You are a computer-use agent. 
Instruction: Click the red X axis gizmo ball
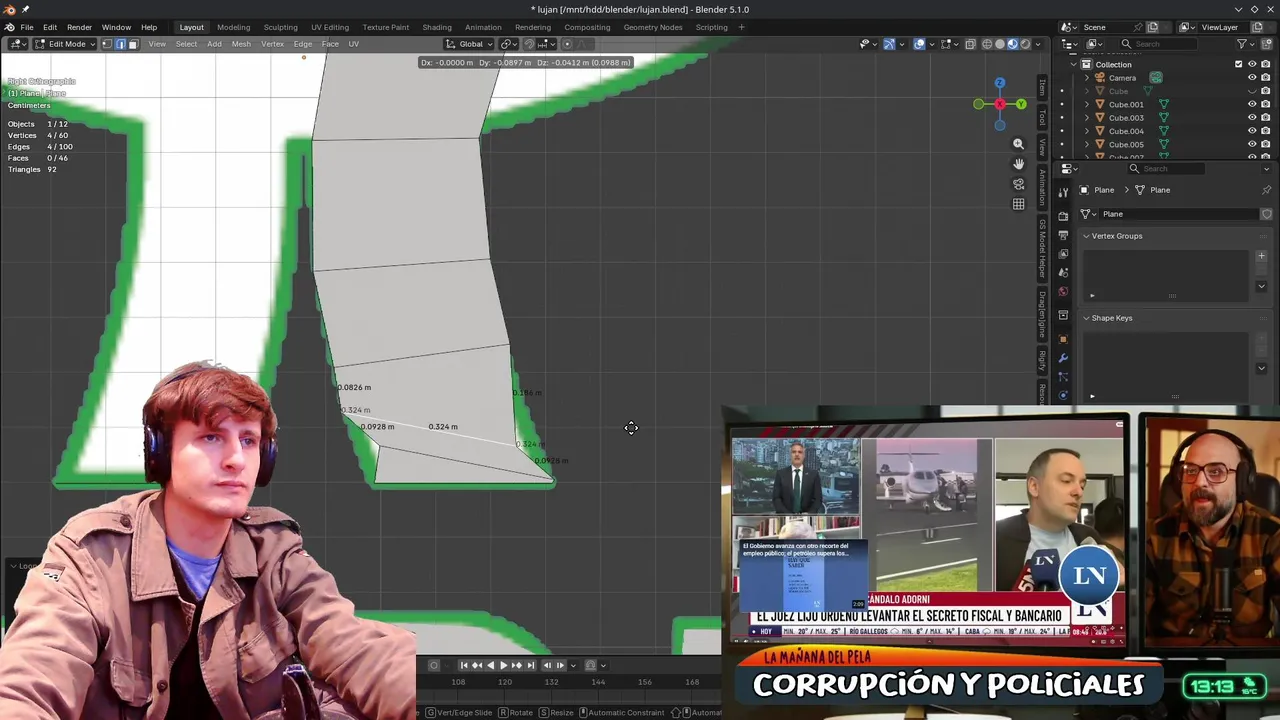click(999, 104)
